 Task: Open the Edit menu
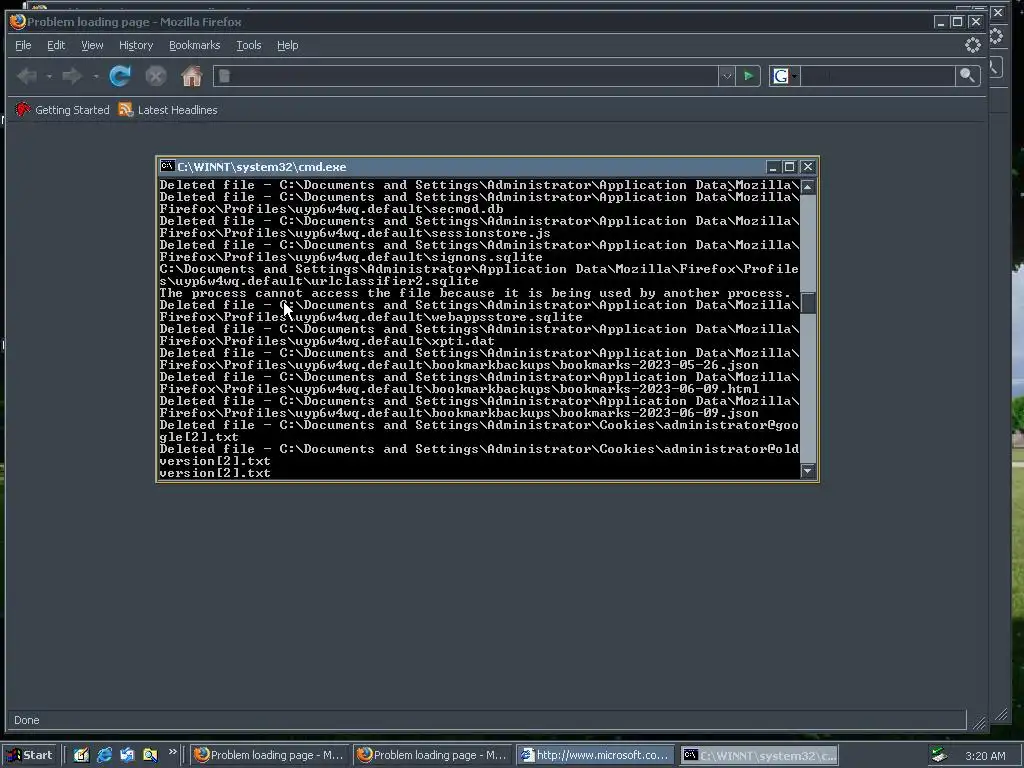pyautogui.click(x=56, y=45)
